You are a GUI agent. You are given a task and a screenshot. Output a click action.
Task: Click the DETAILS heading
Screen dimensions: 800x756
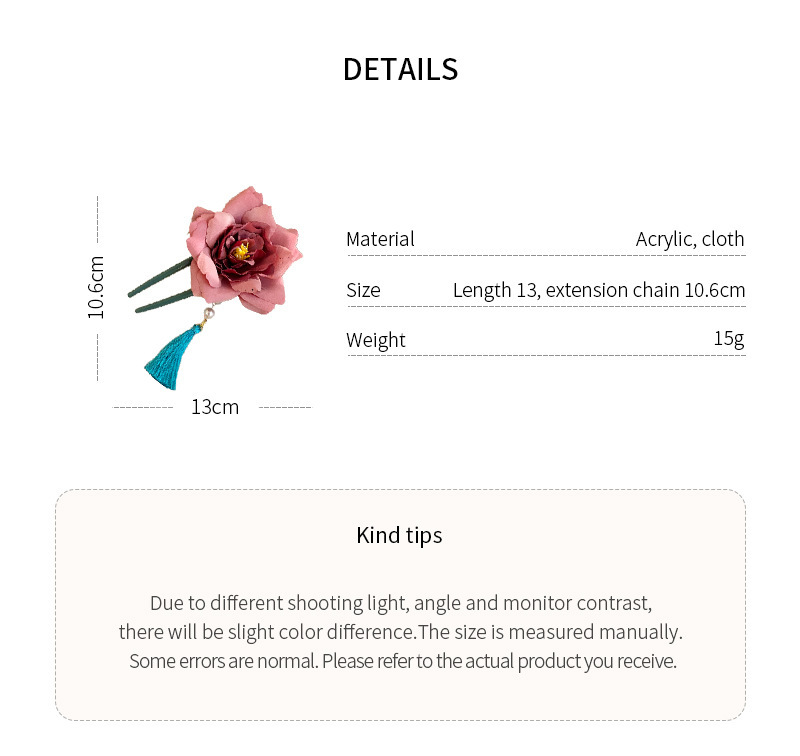(x=400, y=69)
